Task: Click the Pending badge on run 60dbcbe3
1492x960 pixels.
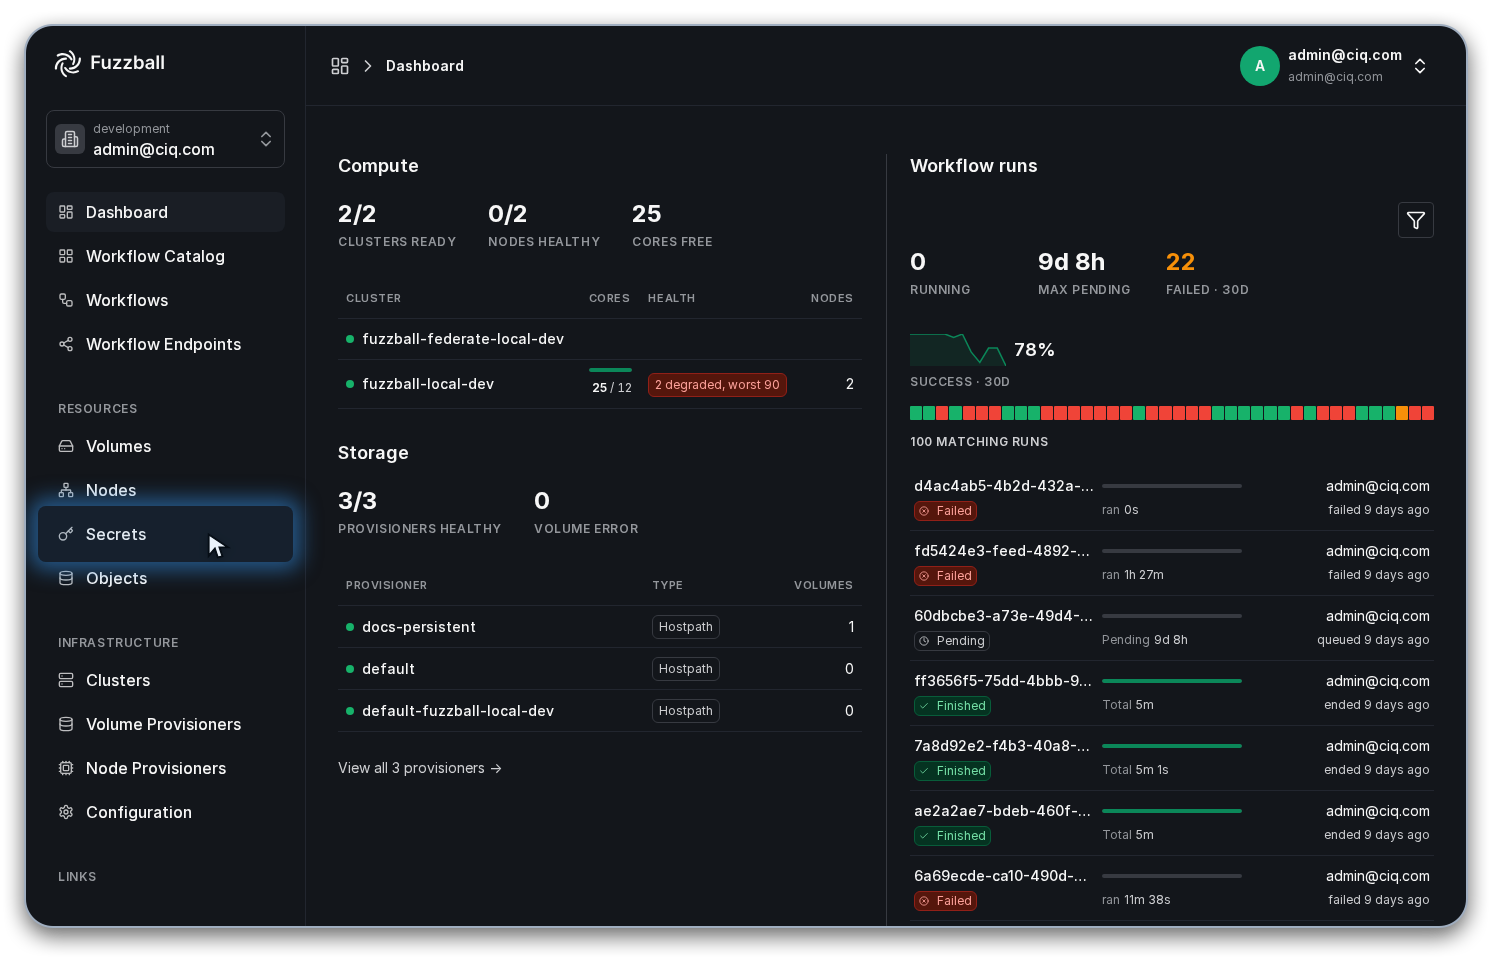Action: (x=952, y=641)
